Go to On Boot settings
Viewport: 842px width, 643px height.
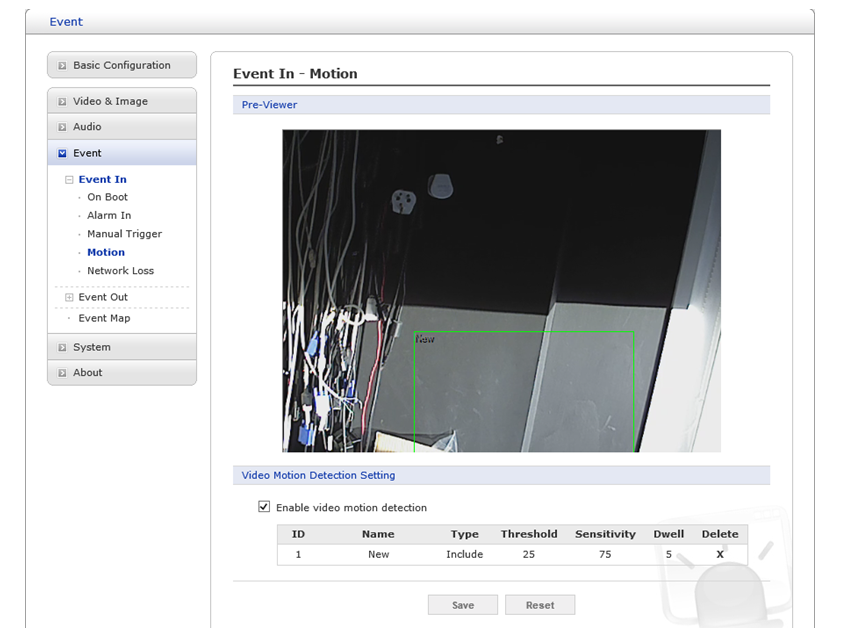coord(107,197)
